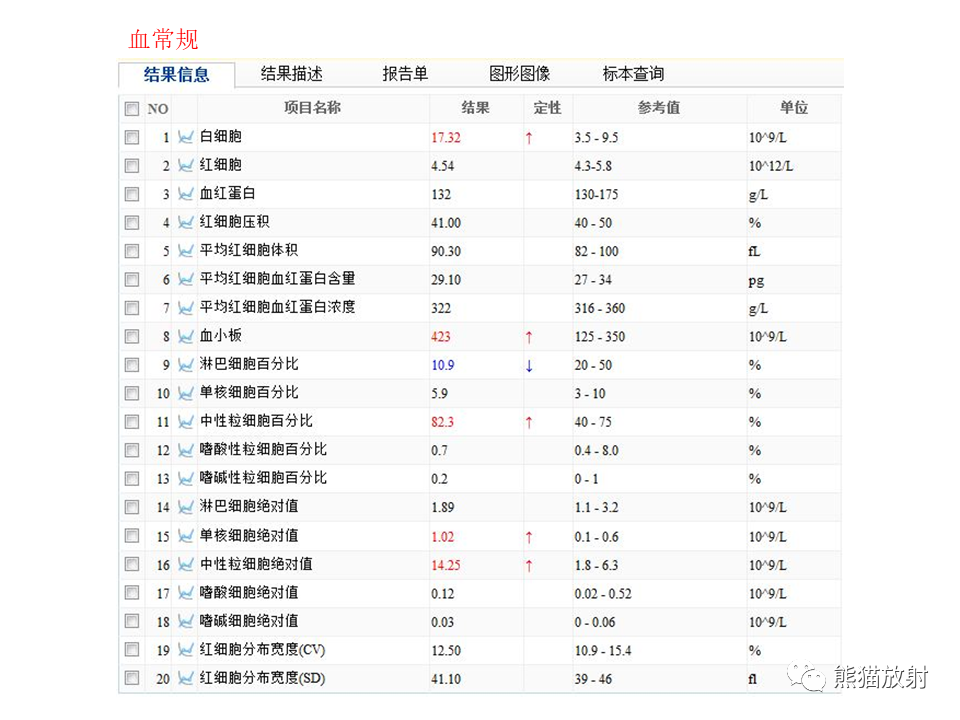This screenshot has height=720, width=960.
Task: Click reference range 125 - 350
Action: point(599,337)
